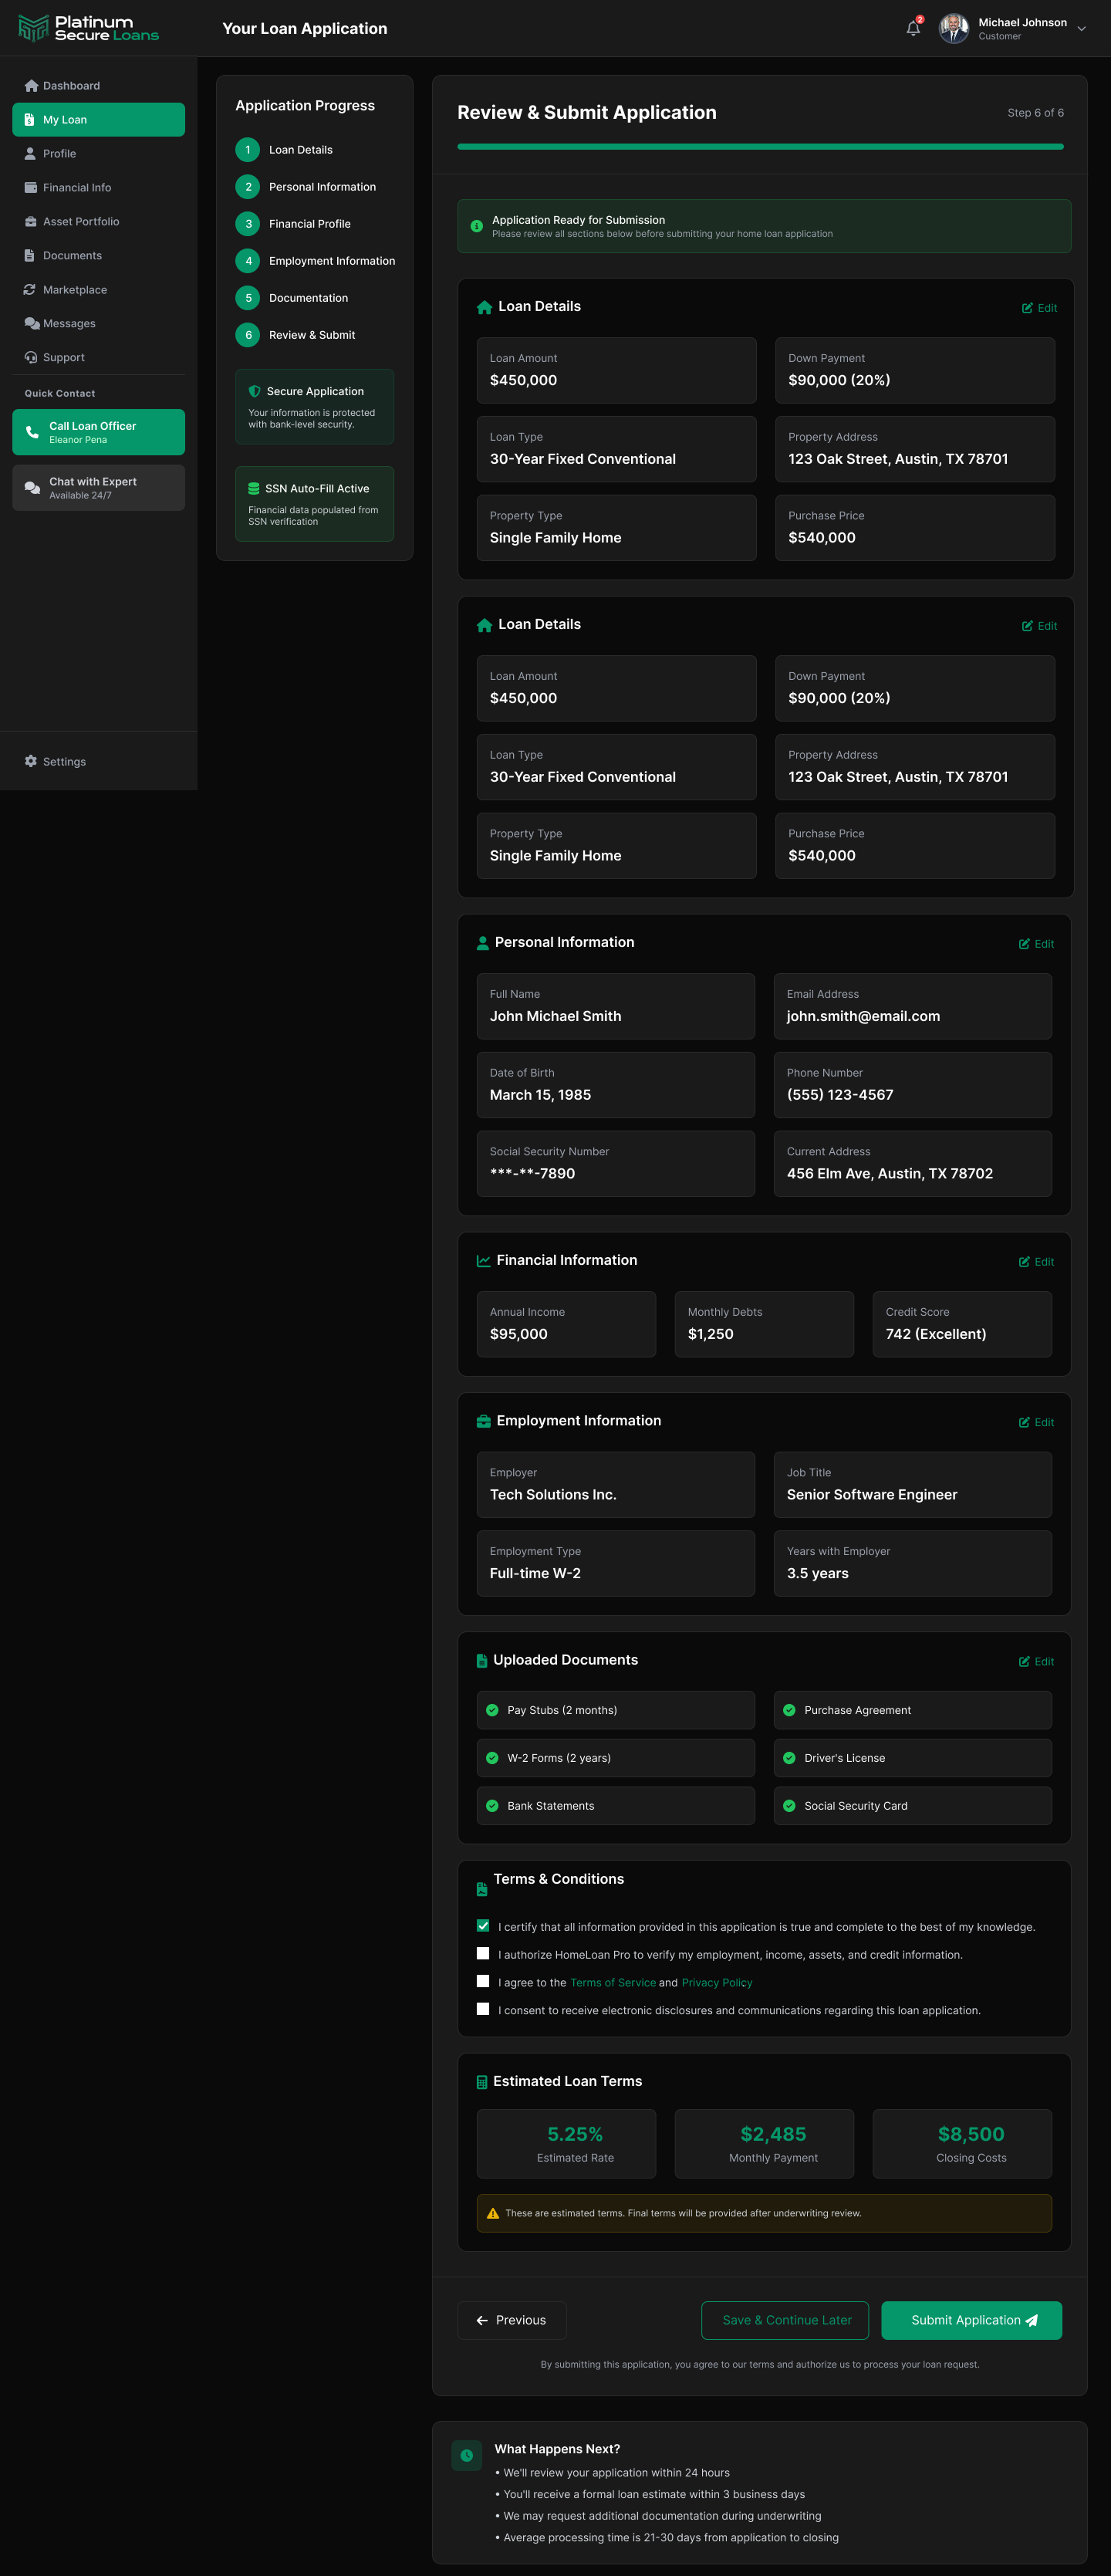This screenshot has height=2576, width=1111.
Task: Edit the Personal Information section
Action: (x=1036, y=943)
